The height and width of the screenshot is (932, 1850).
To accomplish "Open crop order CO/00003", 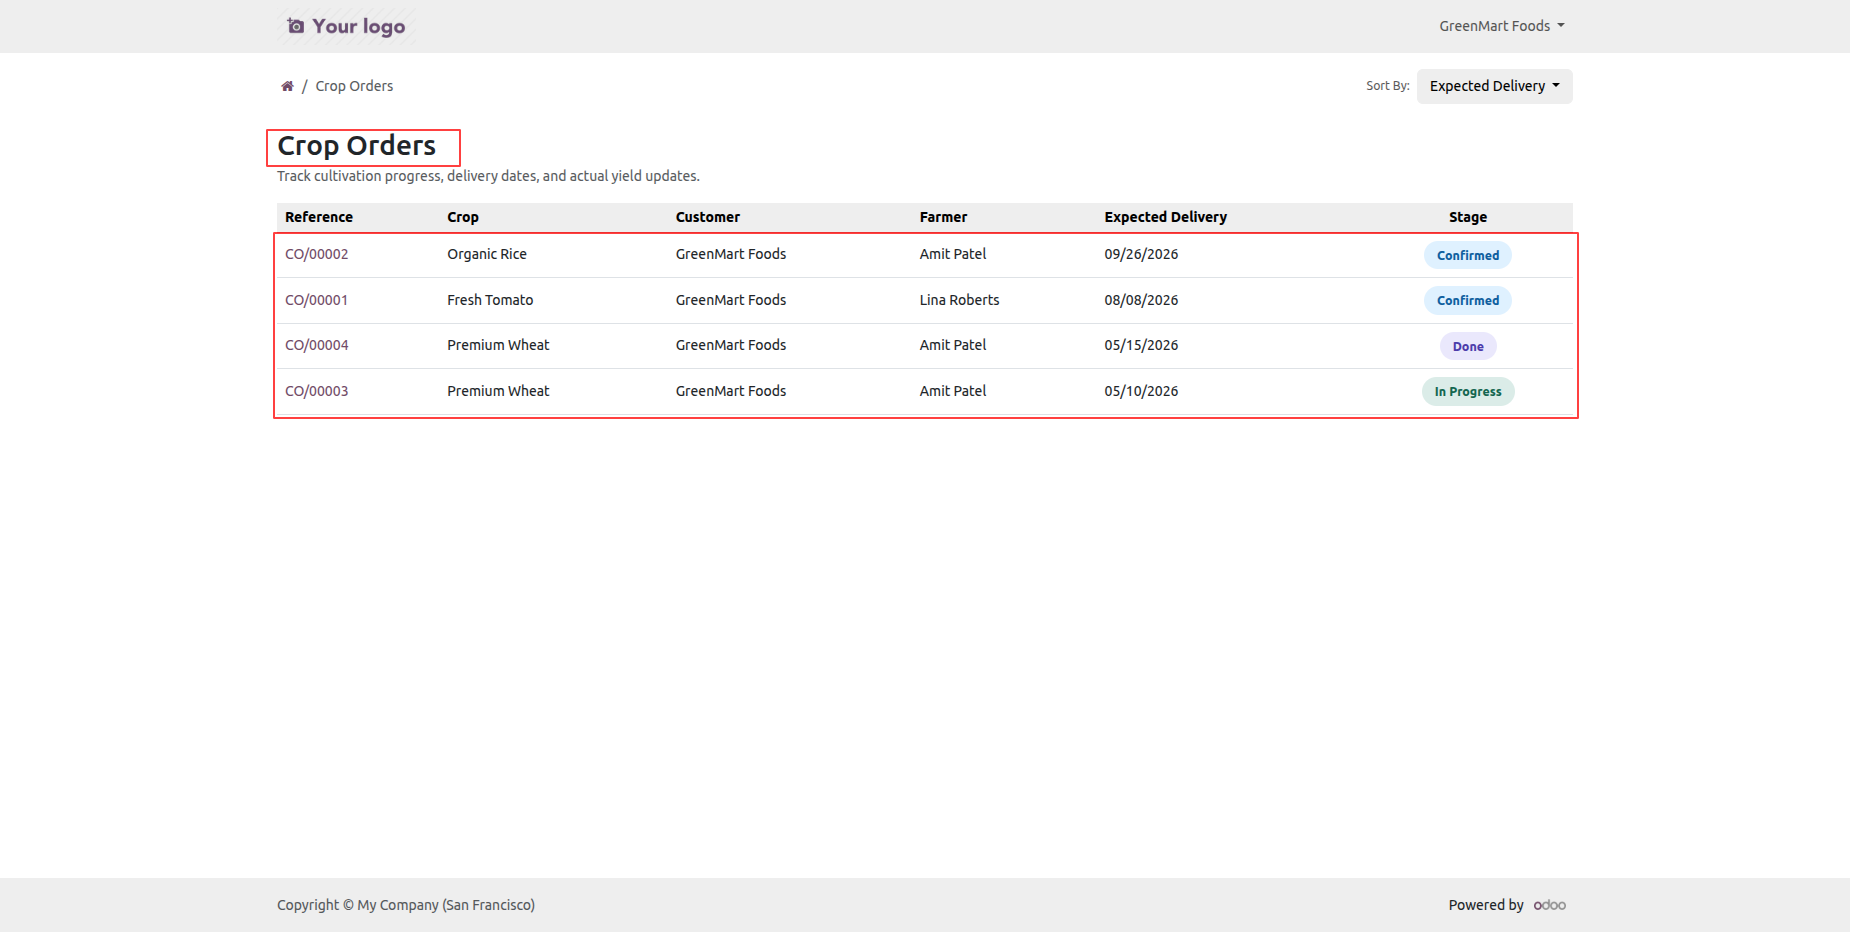I will pos(316,391).
